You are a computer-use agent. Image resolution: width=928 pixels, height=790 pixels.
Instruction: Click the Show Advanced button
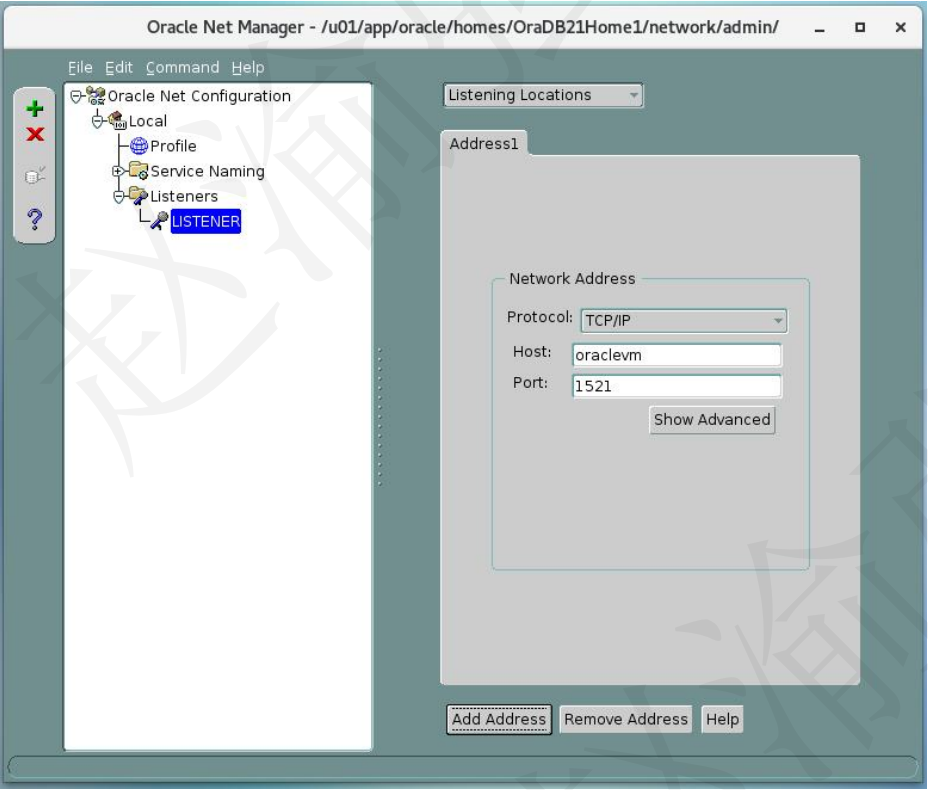712,420
